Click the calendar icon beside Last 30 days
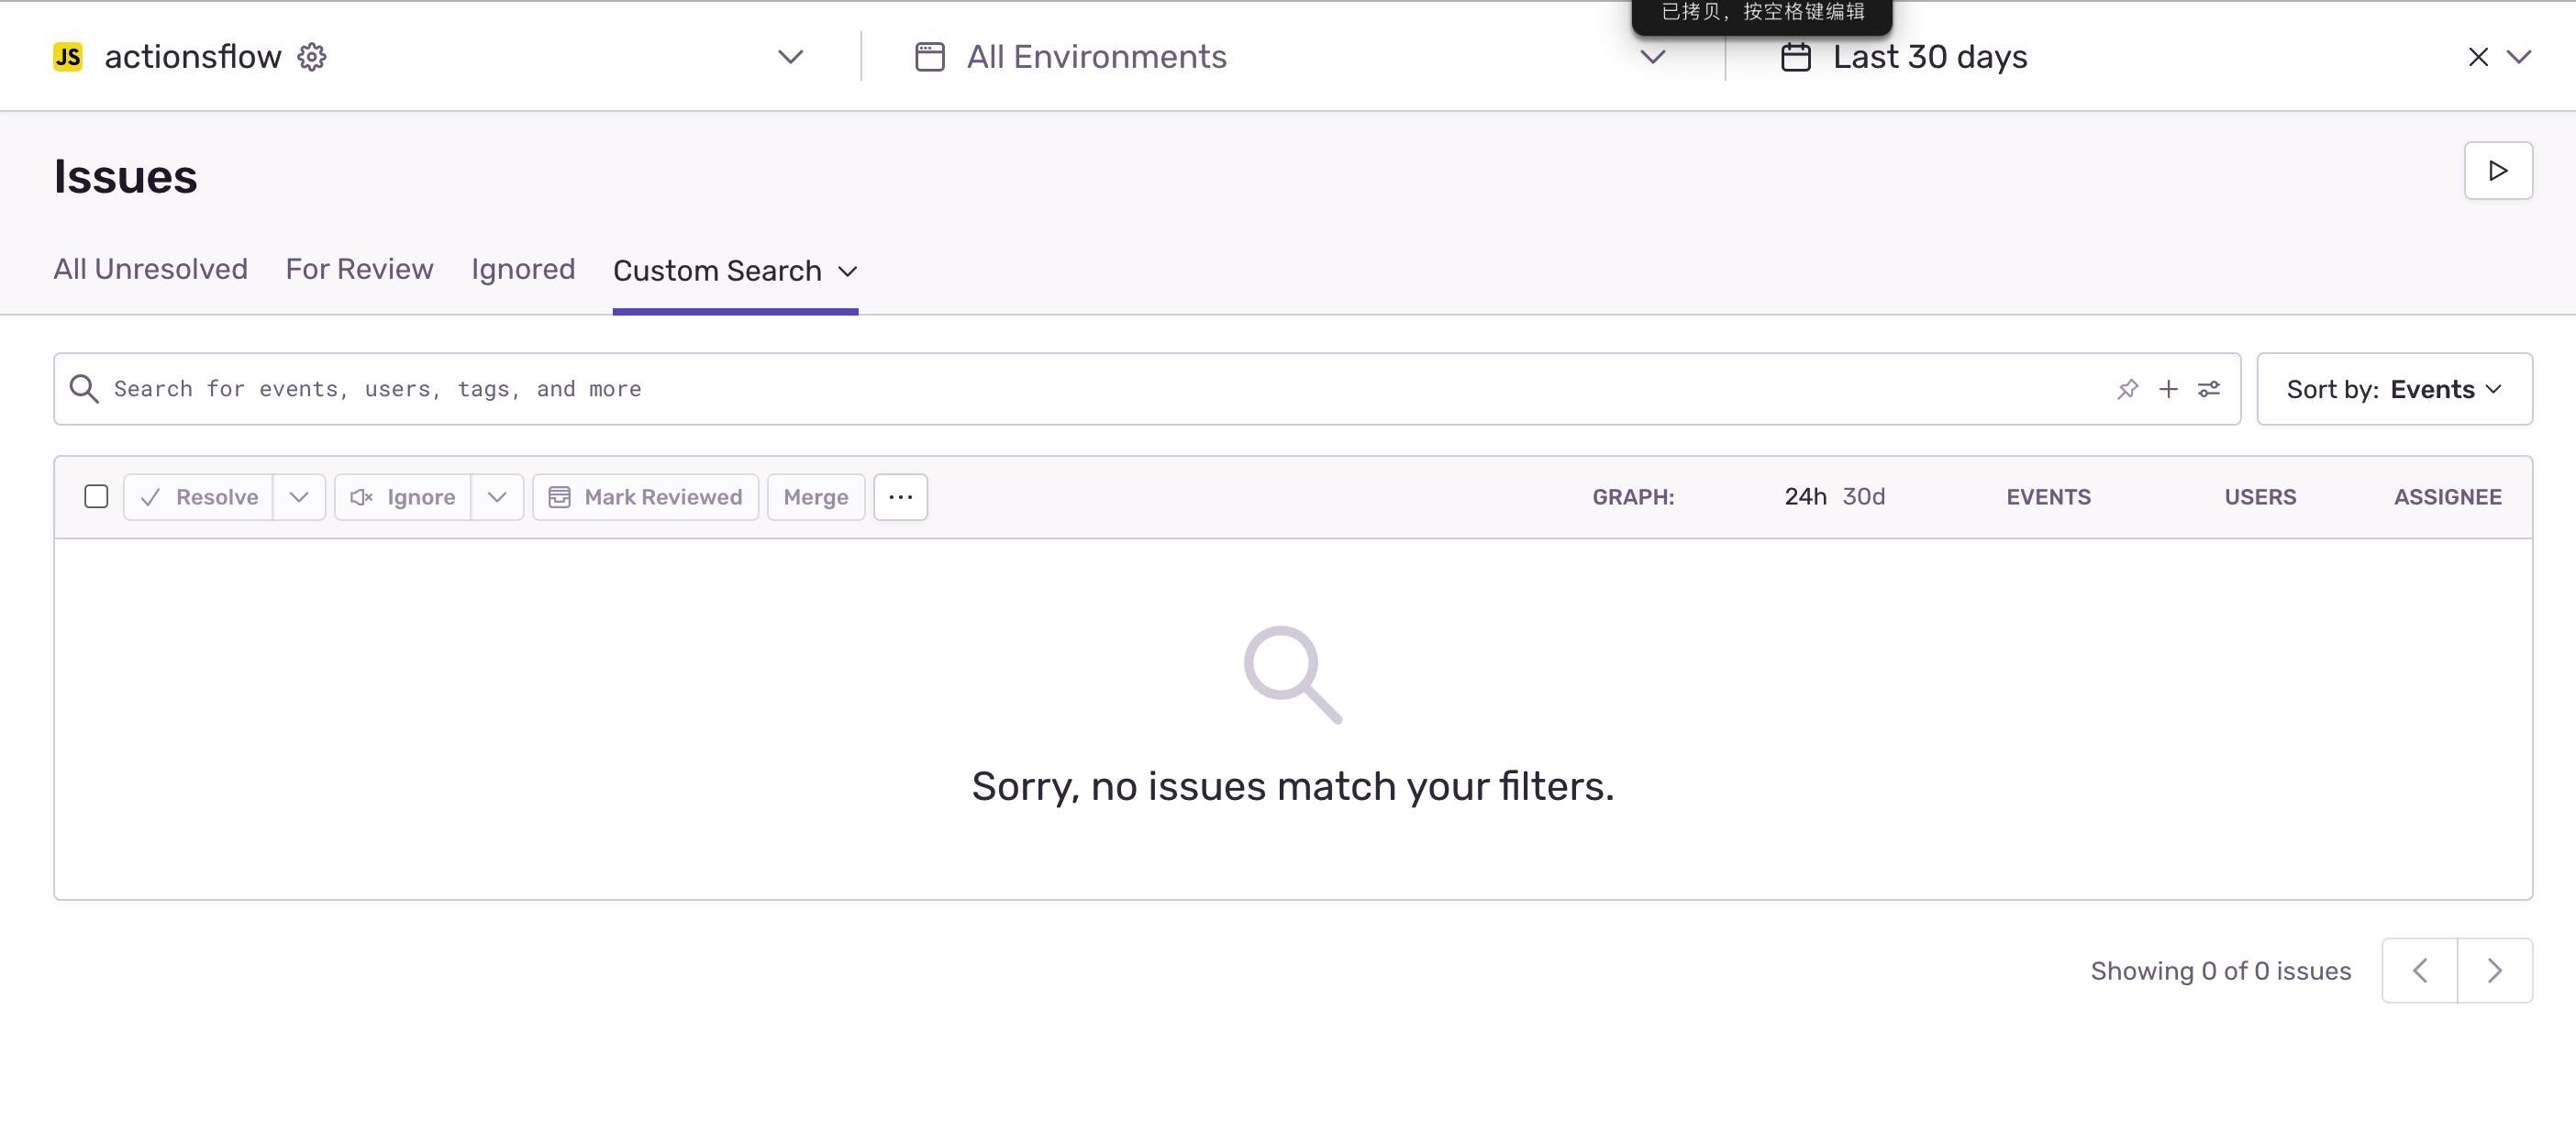This screenshot has width=2576, height=1132. coord(1795,57)
